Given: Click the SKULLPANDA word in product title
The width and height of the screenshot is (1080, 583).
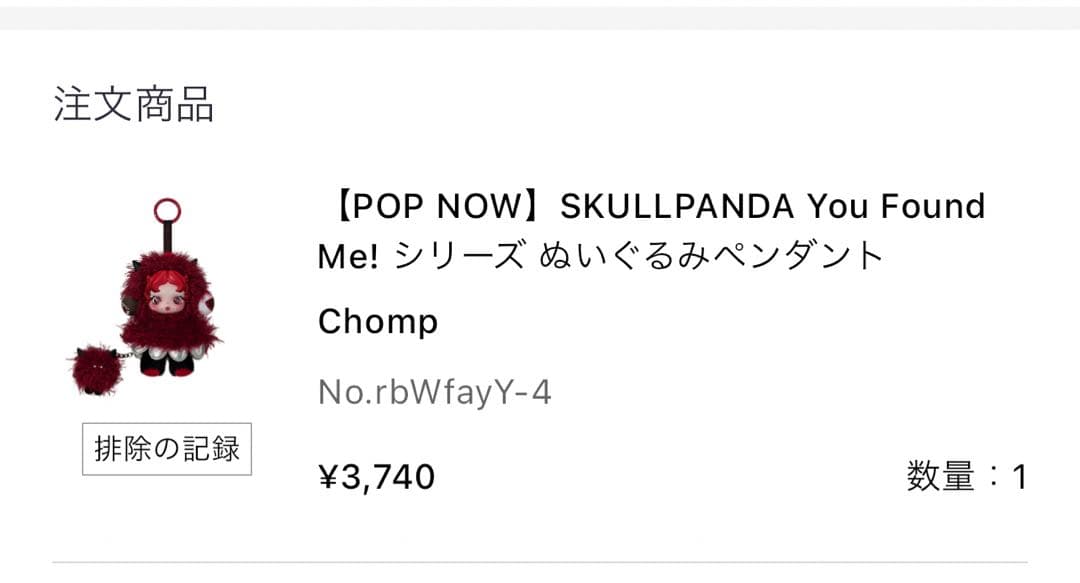Looking at the screenshot, I should 676,207.
